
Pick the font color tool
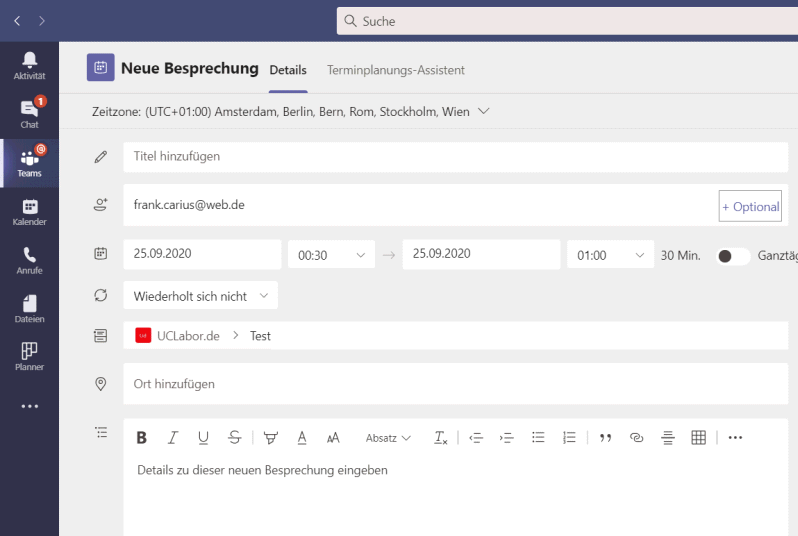pyautogui.click(x=301, y=438)
